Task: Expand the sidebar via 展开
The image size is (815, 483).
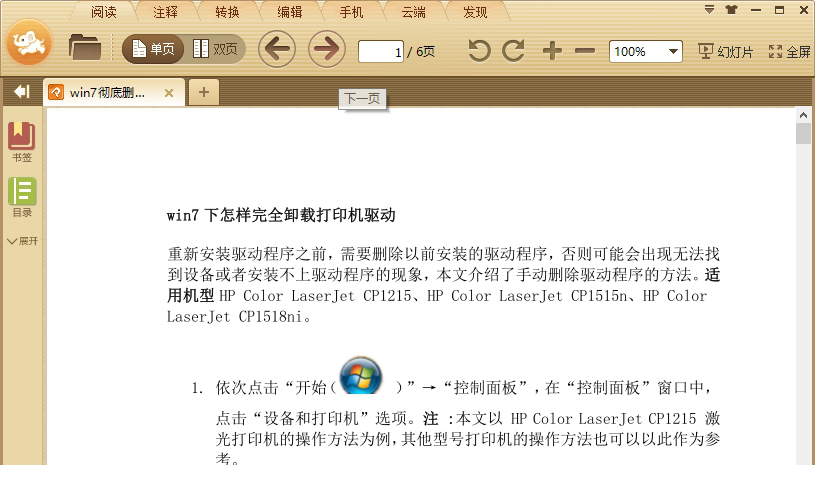Action: (21, 241)
